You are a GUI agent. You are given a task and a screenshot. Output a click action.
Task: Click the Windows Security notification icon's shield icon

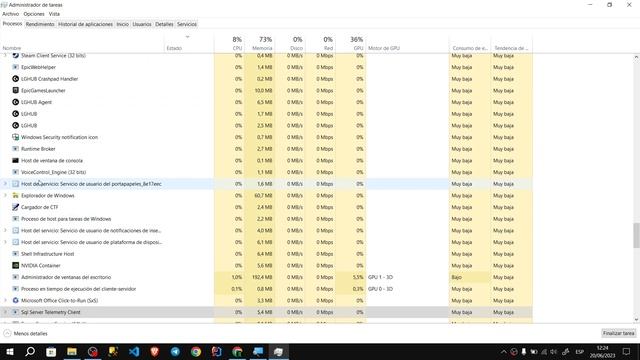(16, 137)
